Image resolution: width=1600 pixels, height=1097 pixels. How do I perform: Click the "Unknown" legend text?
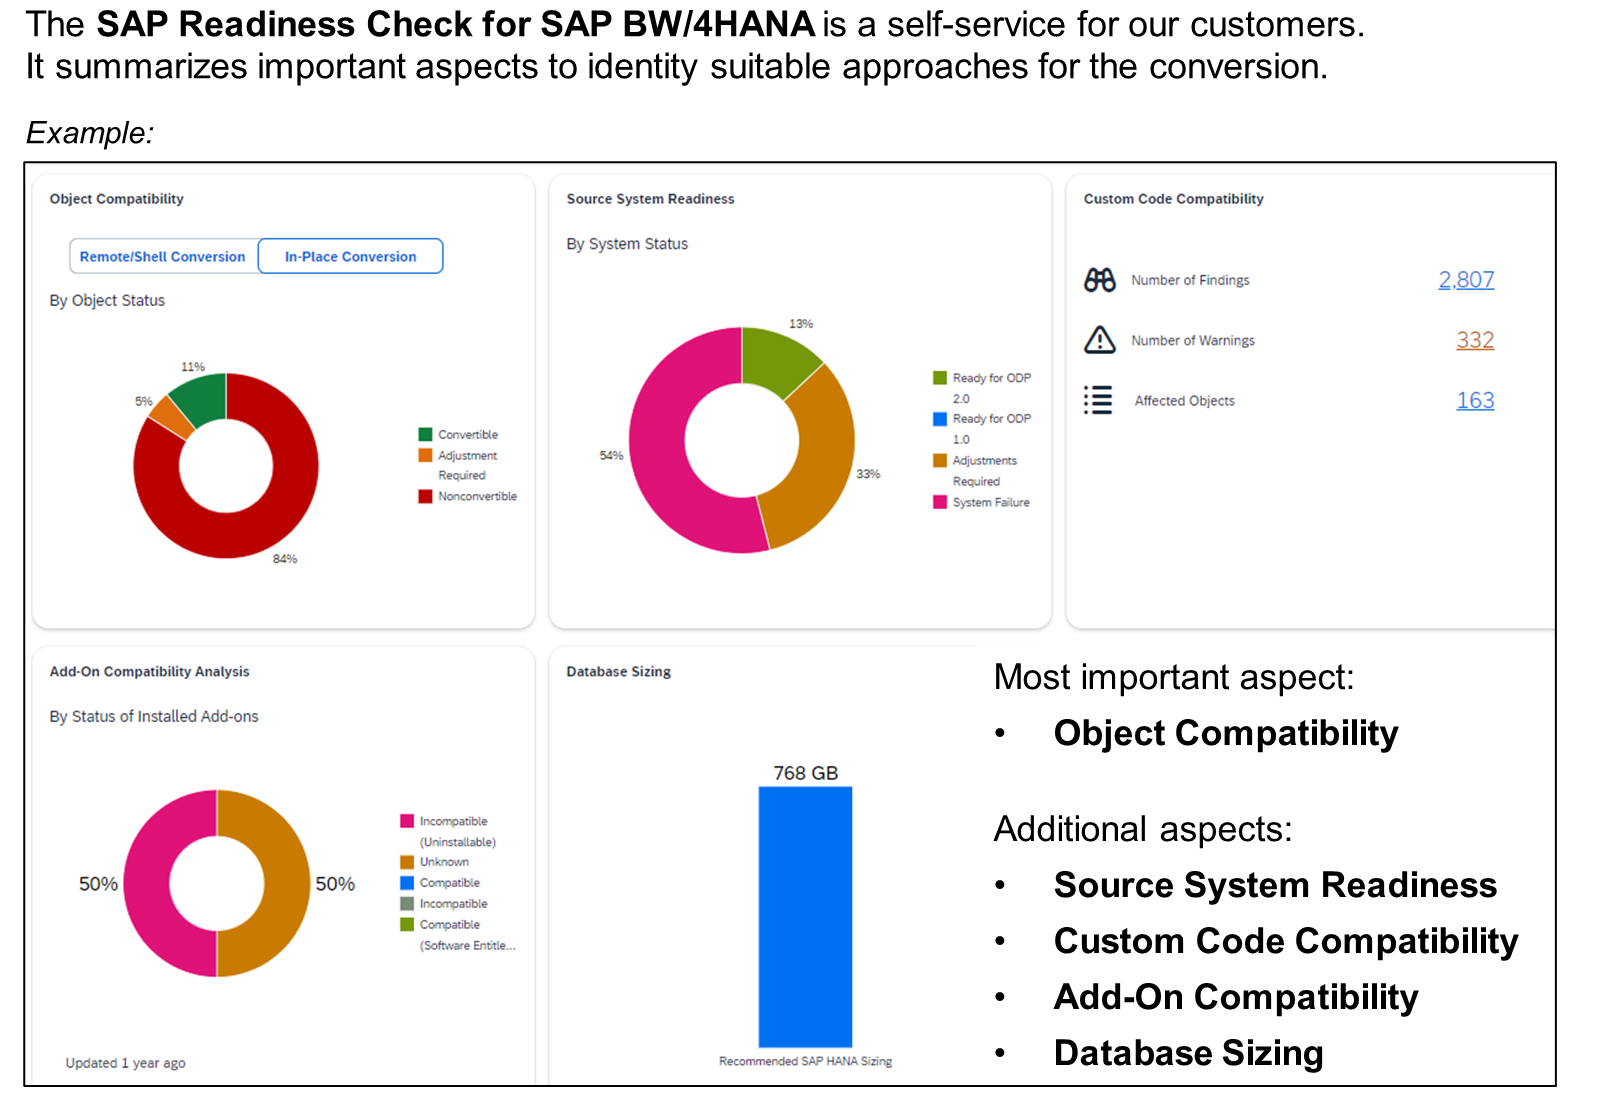(444, 862)
